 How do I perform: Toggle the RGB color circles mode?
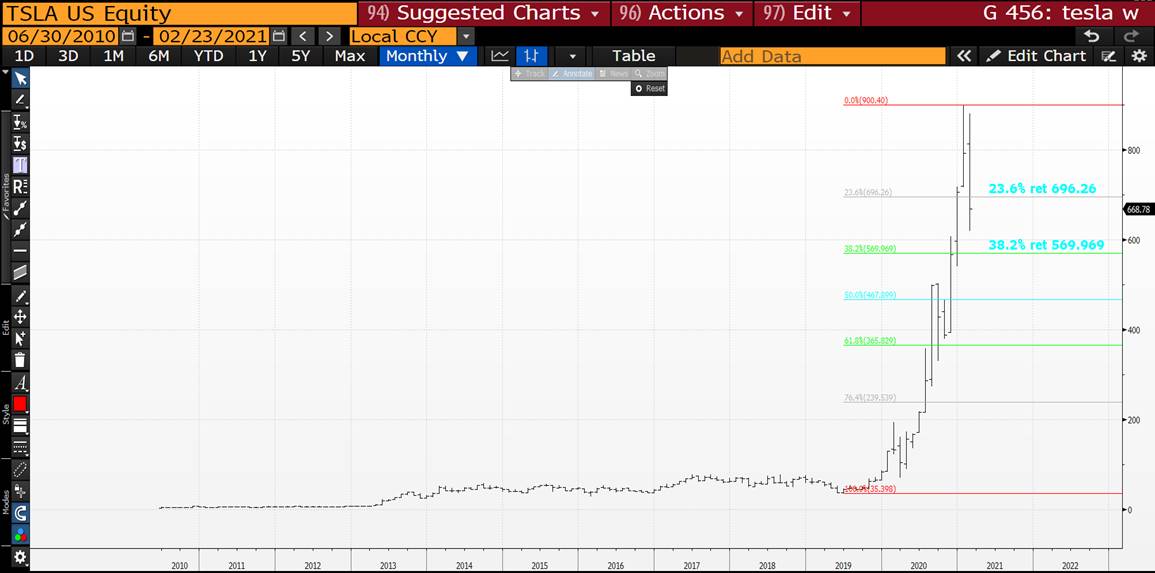pos(21,534)
